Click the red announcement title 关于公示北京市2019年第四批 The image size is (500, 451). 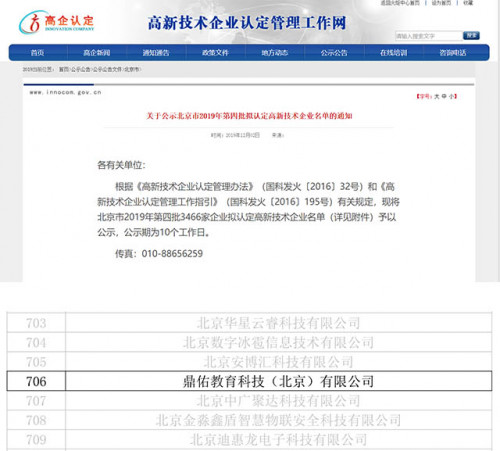click(x=249, y=116)
